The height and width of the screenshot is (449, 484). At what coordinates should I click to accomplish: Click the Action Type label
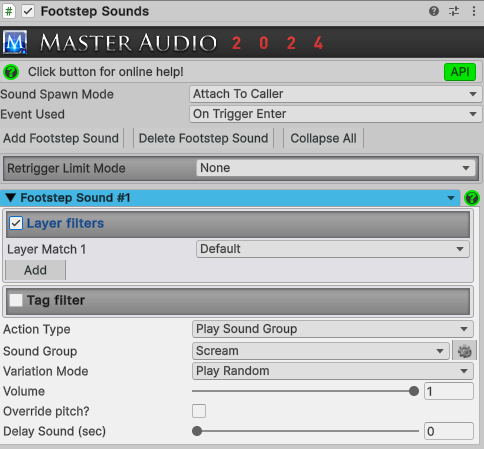37,329
